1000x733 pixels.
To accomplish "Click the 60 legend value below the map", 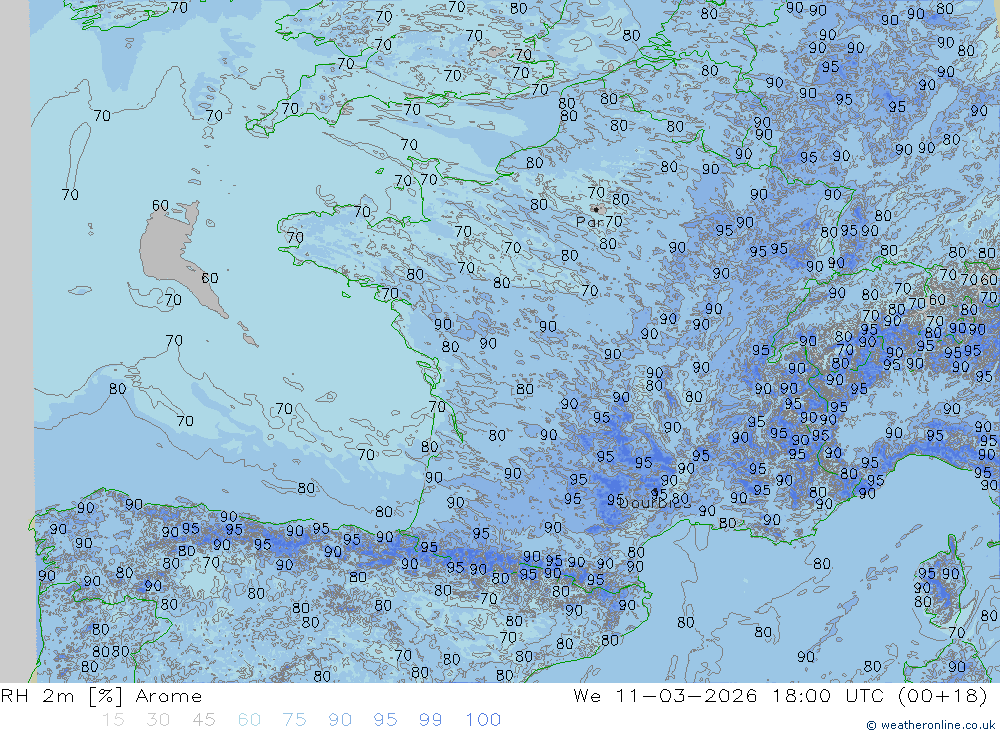I will point(249,720).
